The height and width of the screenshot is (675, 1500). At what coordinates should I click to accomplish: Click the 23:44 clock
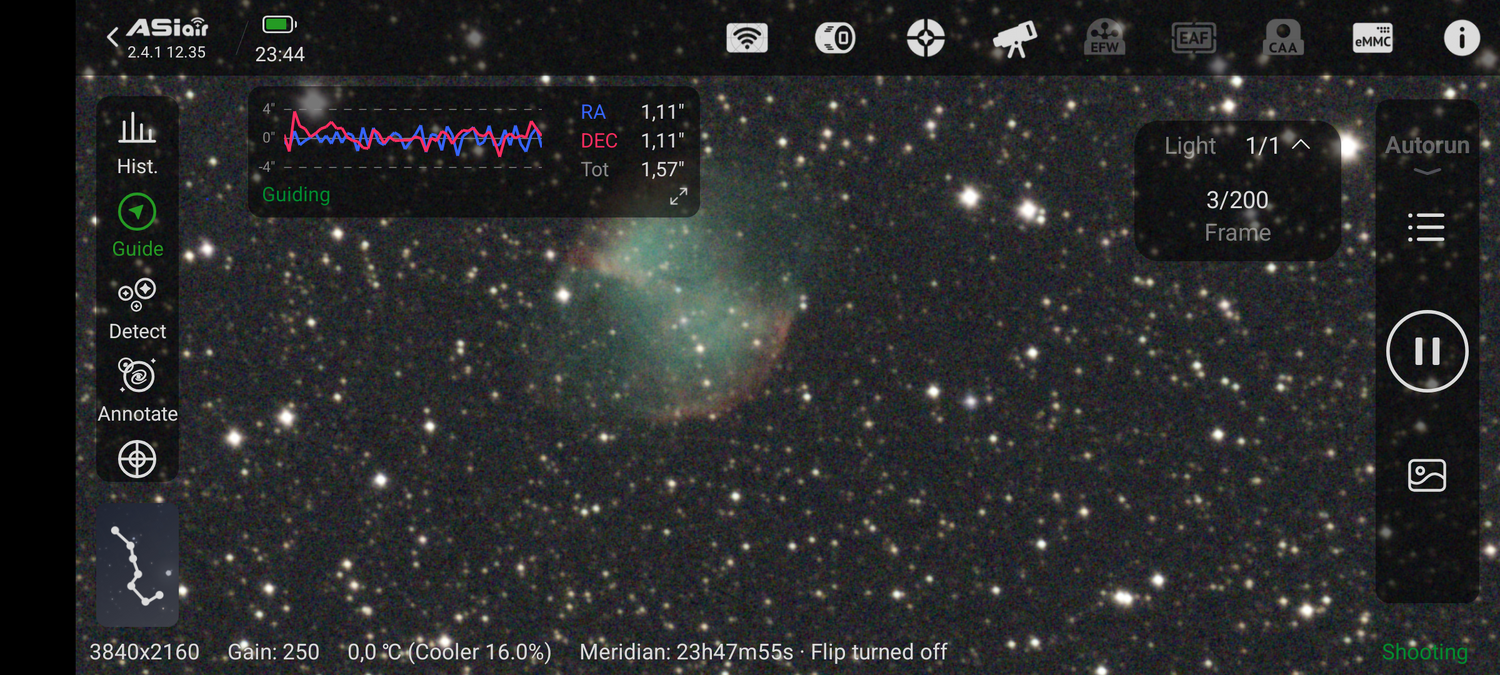point(280,55)
